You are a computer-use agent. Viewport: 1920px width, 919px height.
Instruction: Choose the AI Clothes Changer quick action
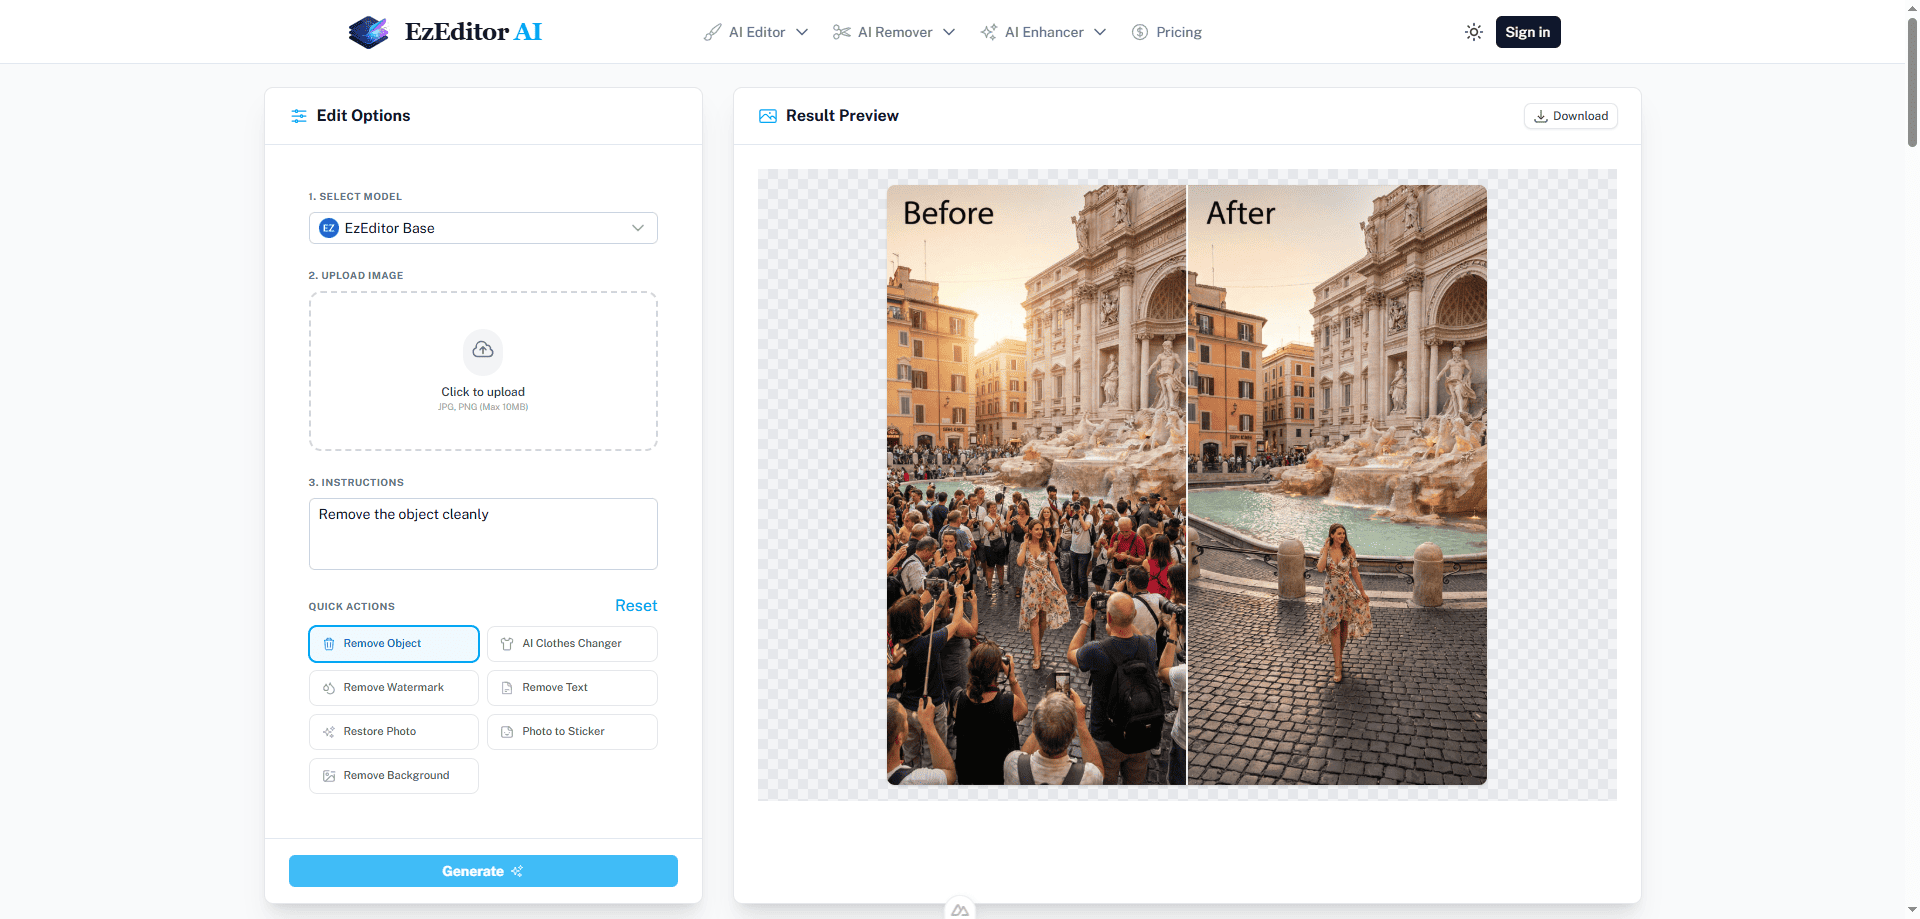point(572,644)
